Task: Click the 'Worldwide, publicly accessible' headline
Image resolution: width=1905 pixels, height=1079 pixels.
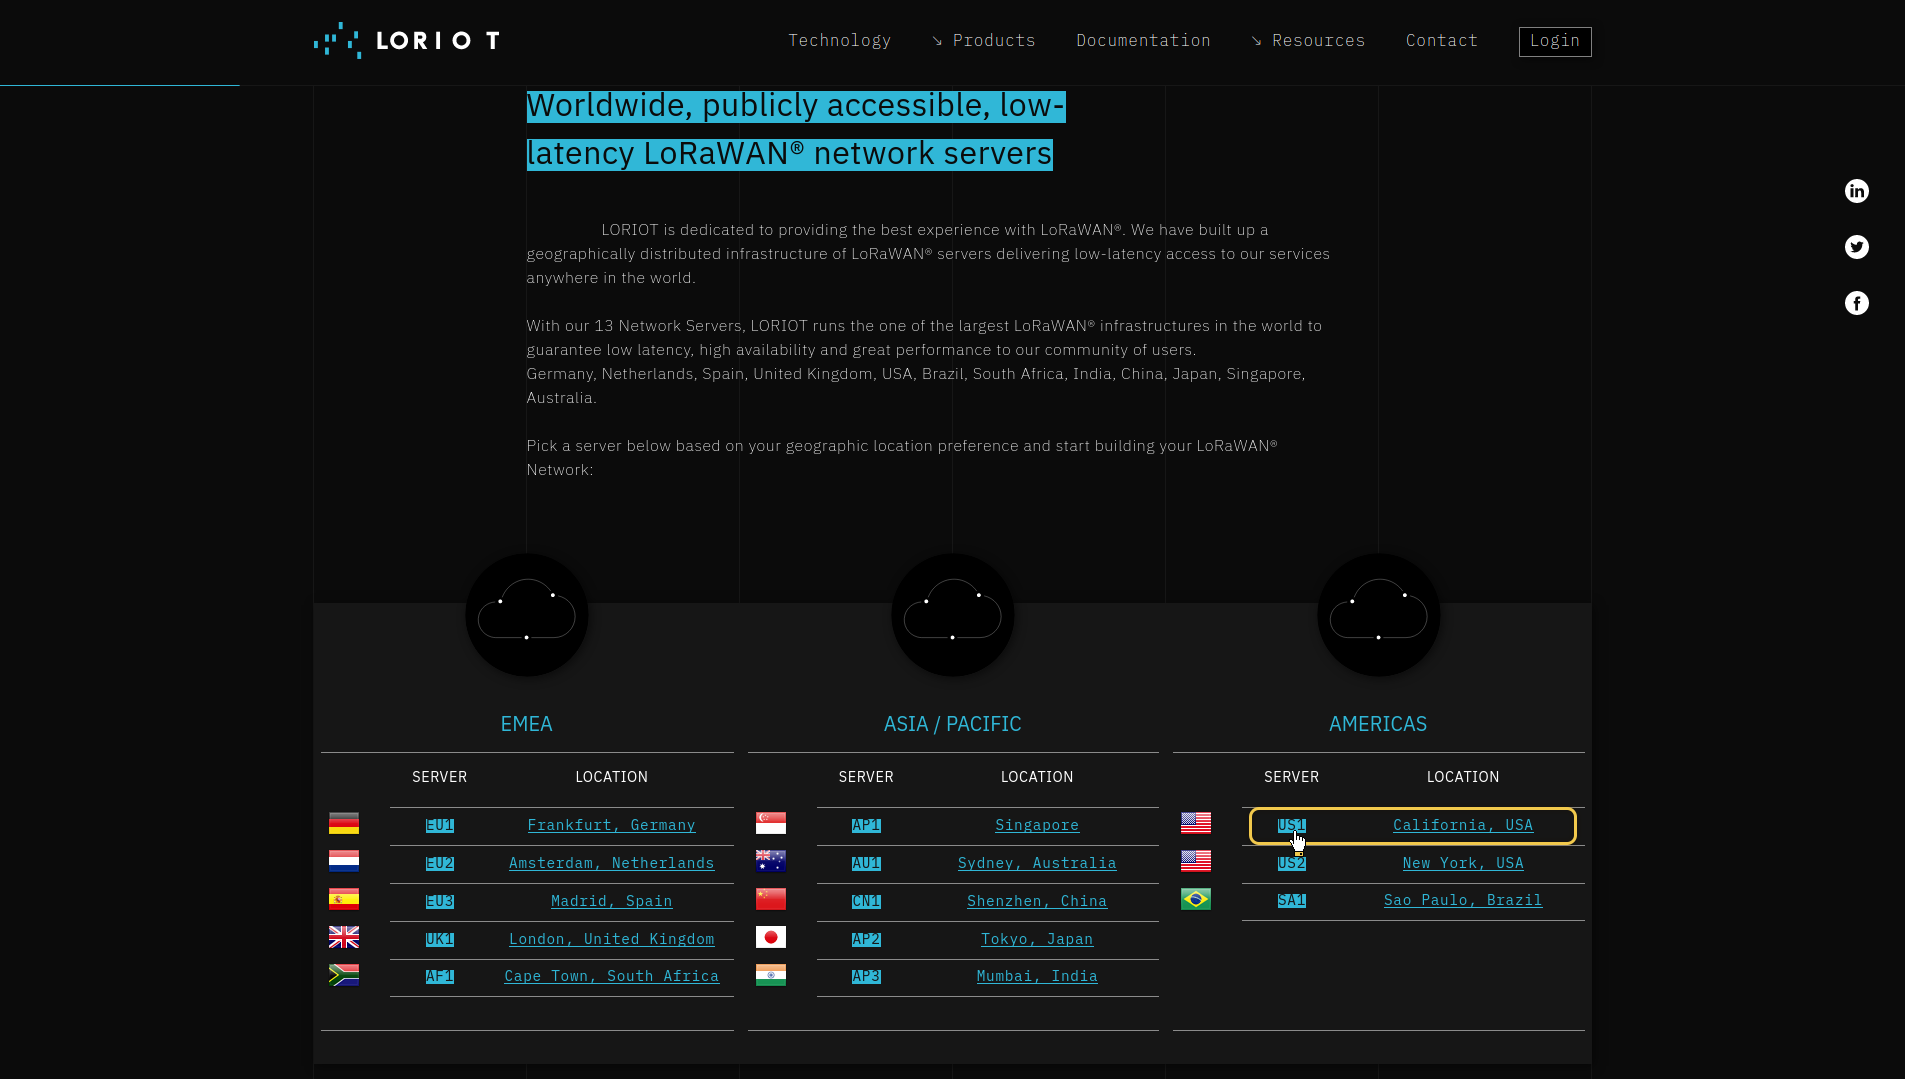Action: (796, 130)
